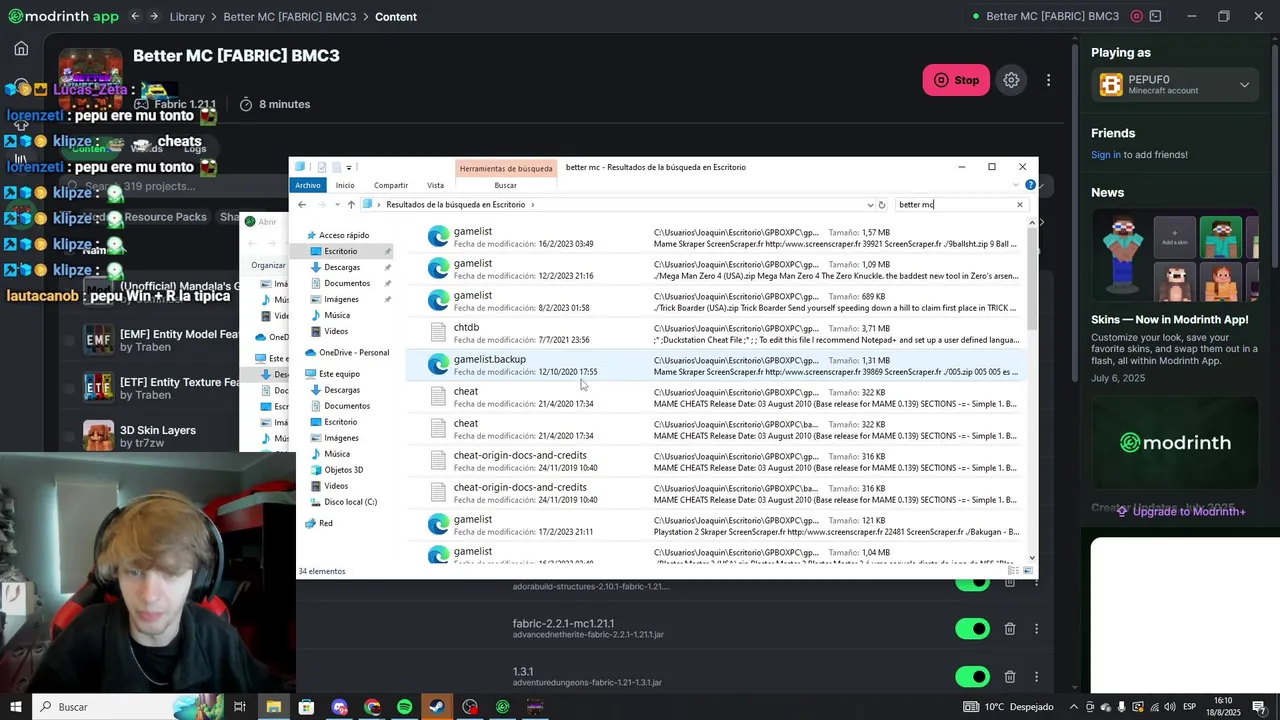
Task: Open the Modrinth home icon in sidebar
Action: (21, 48)
